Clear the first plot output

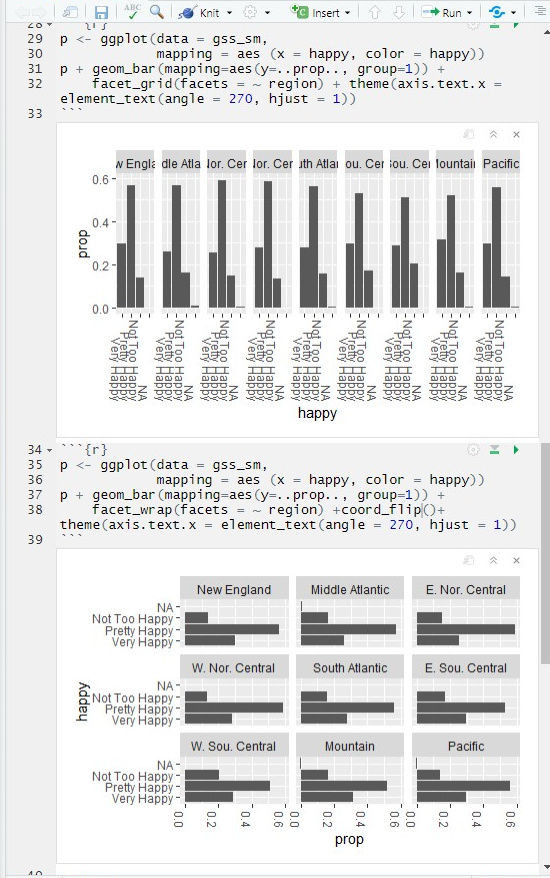pos(516,134)
